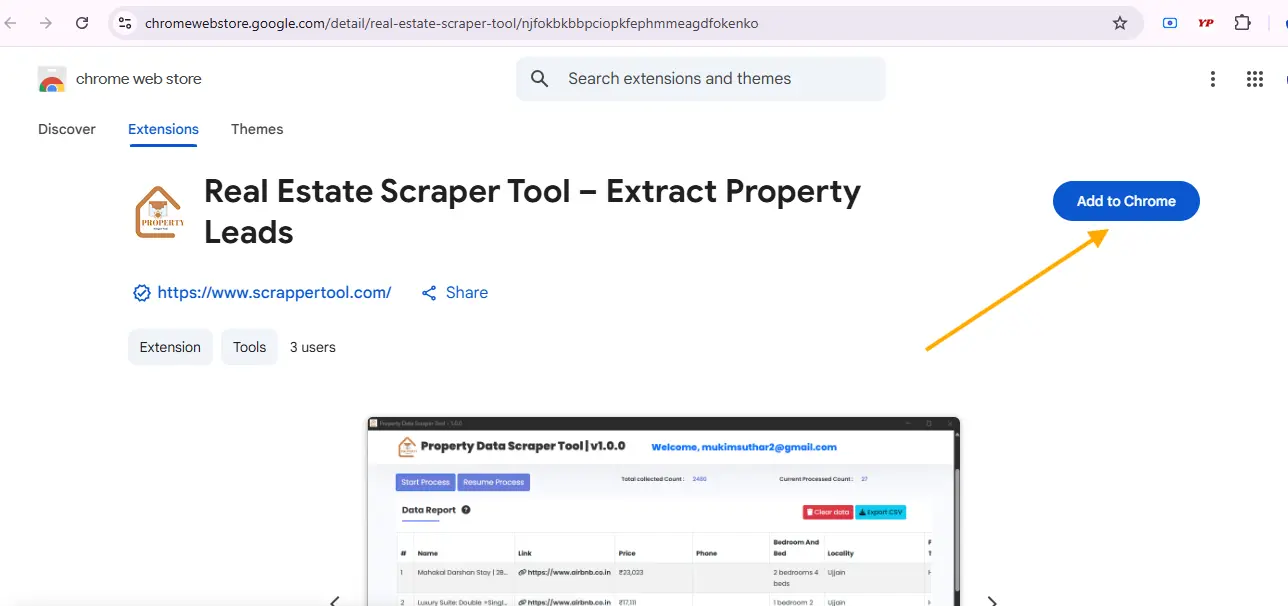Click the YP profile avatar
This screenshot has height=606, width=1288.
(1205, 22)
